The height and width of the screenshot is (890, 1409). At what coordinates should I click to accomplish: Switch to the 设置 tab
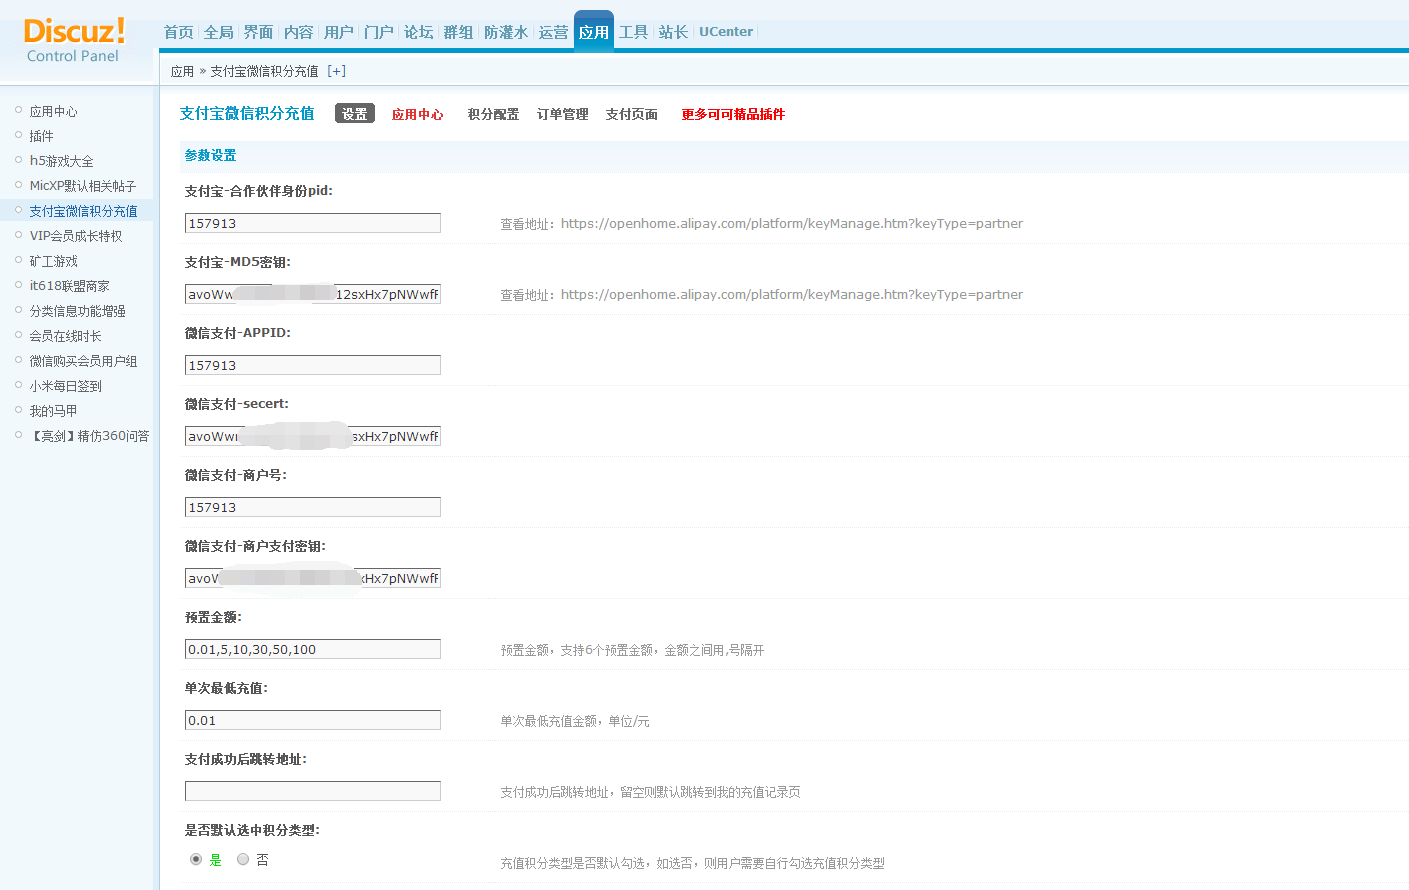(x=355, y=114)
